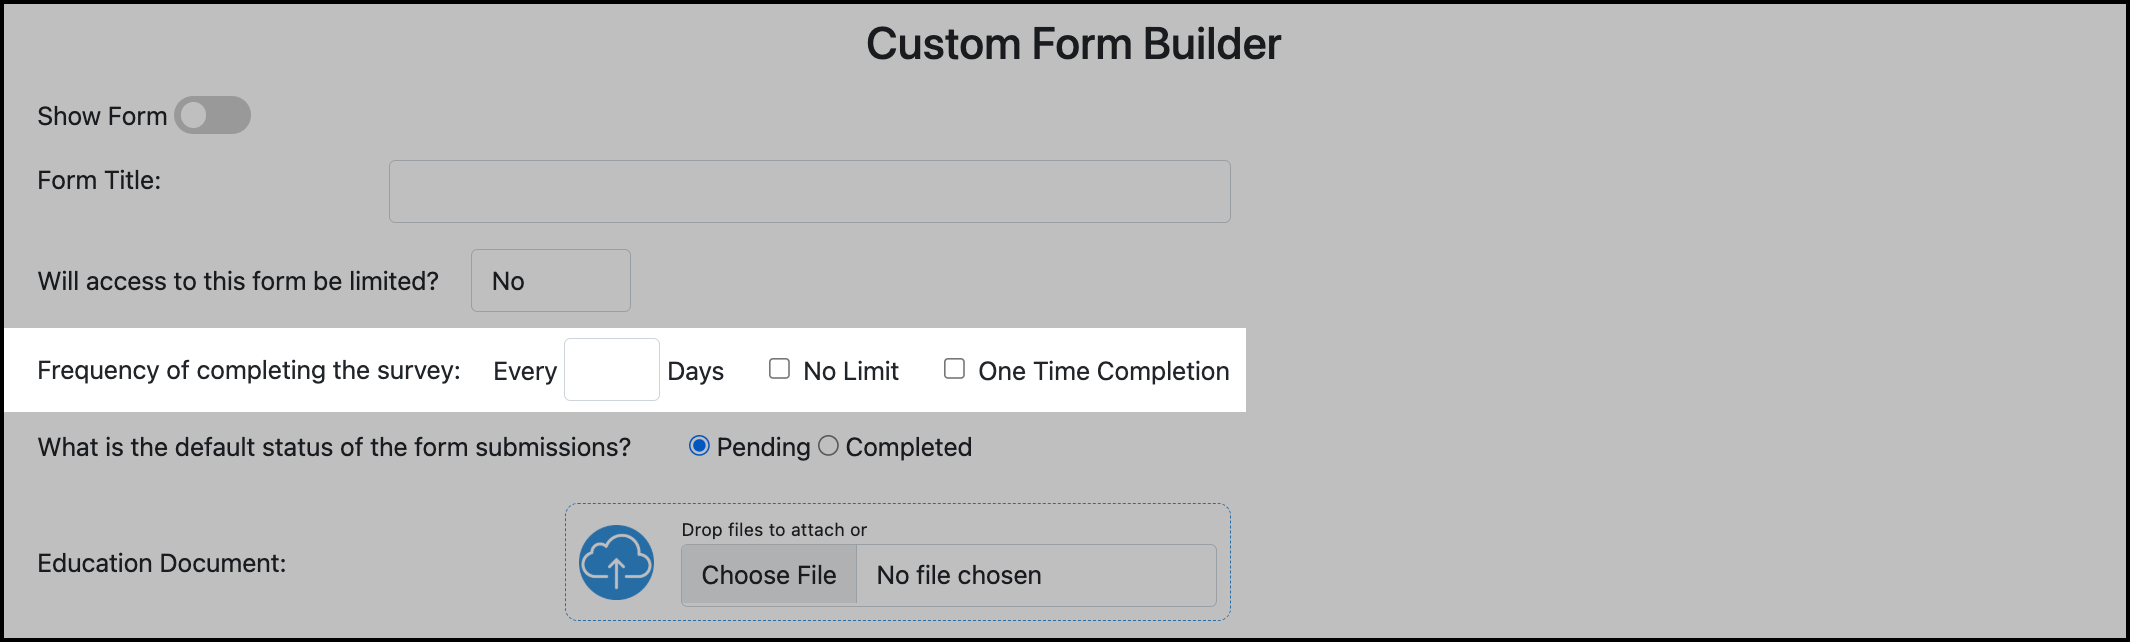Click the 'Show Form' label text
This screenshot has height=642, width=2130.
point(102,116)
